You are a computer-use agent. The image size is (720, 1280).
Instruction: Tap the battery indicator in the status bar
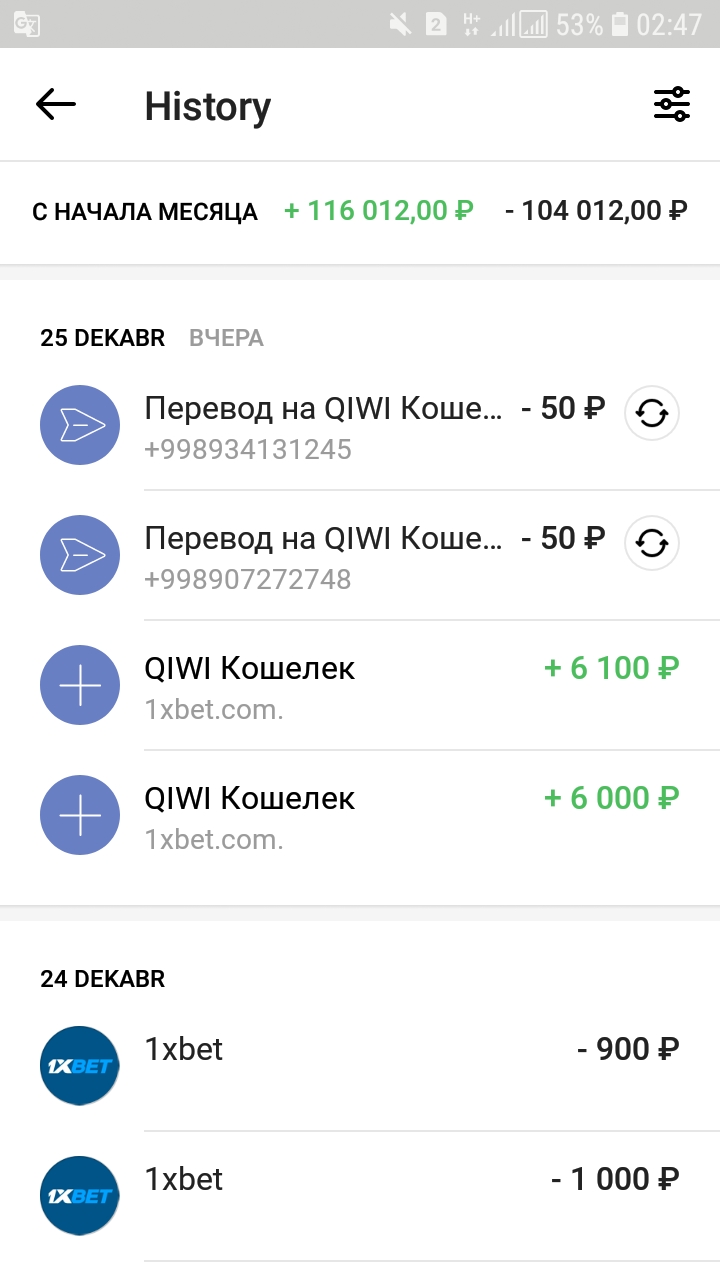[620, 24]
